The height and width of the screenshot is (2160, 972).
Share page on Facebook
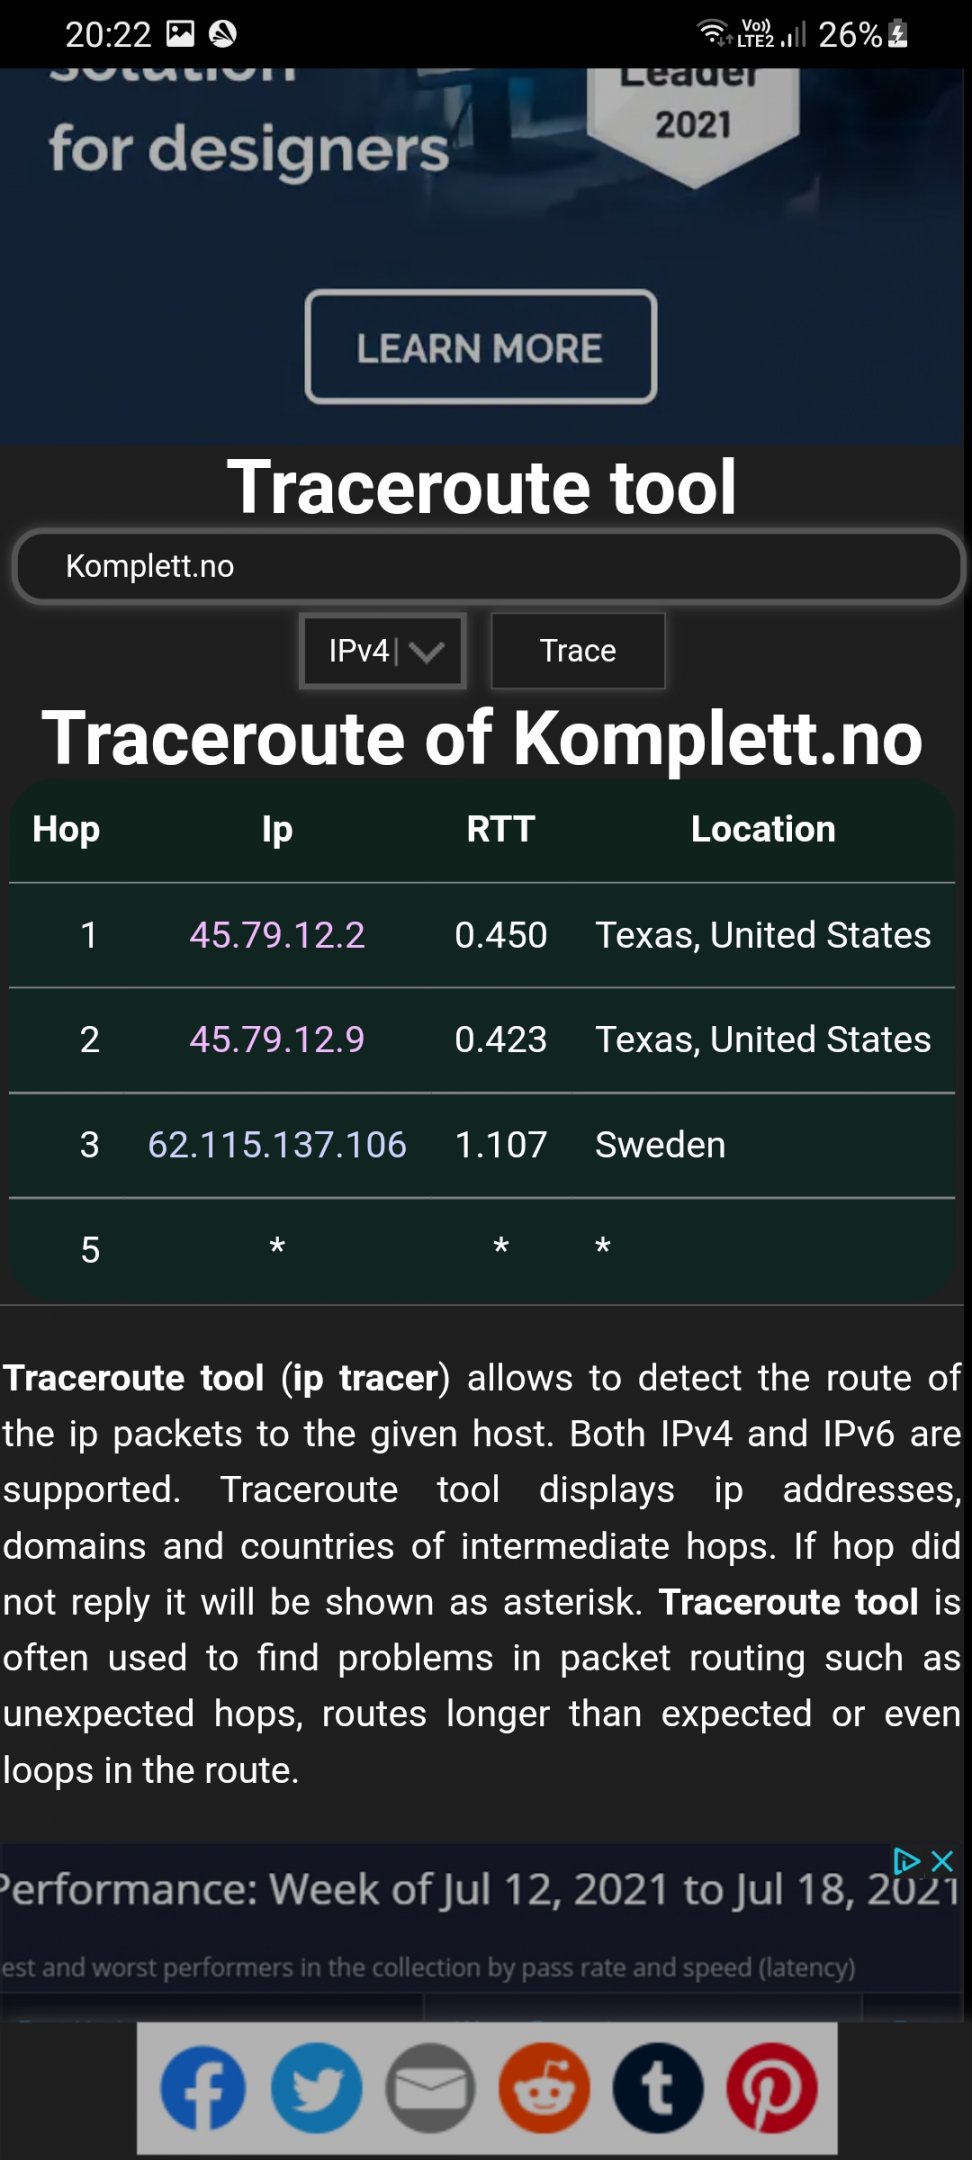(203, 2088)
